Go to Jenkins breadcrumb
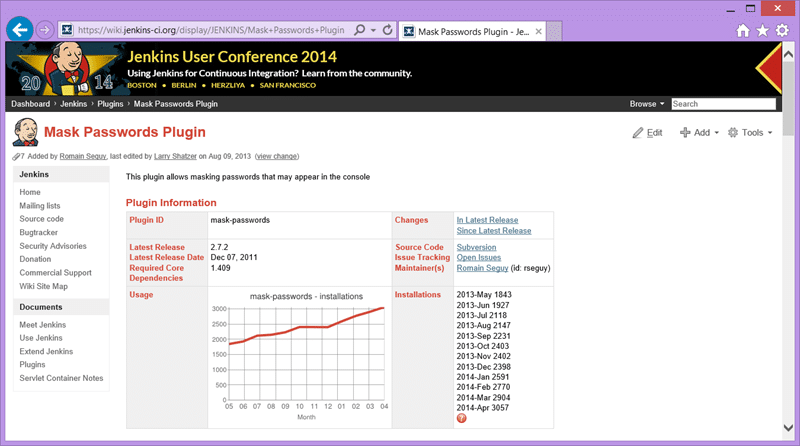This screenshot has width=800, height=446. click(x=73, y=104)
